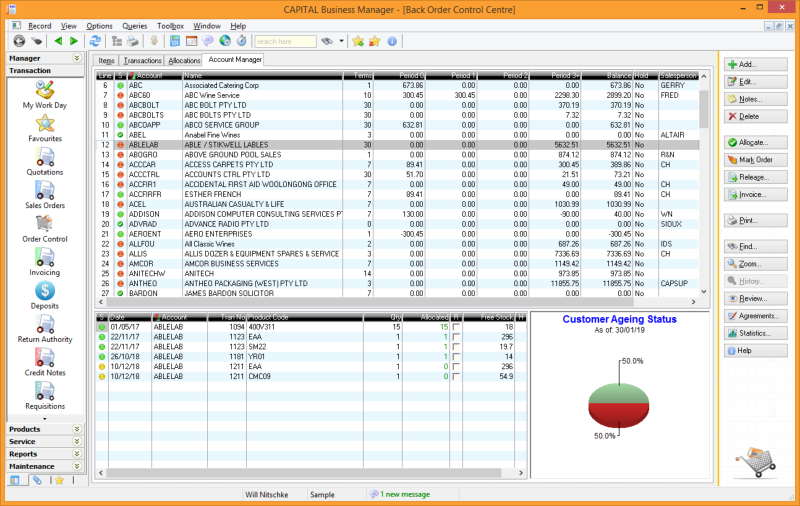The height and width of the screenshot is (506, 800).
Task: Open the Quotations module
Action: 45,162
